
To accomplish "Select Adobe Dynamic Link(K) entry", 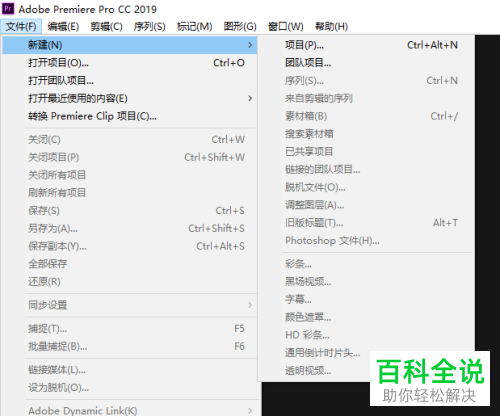I will tap(130, 410).
